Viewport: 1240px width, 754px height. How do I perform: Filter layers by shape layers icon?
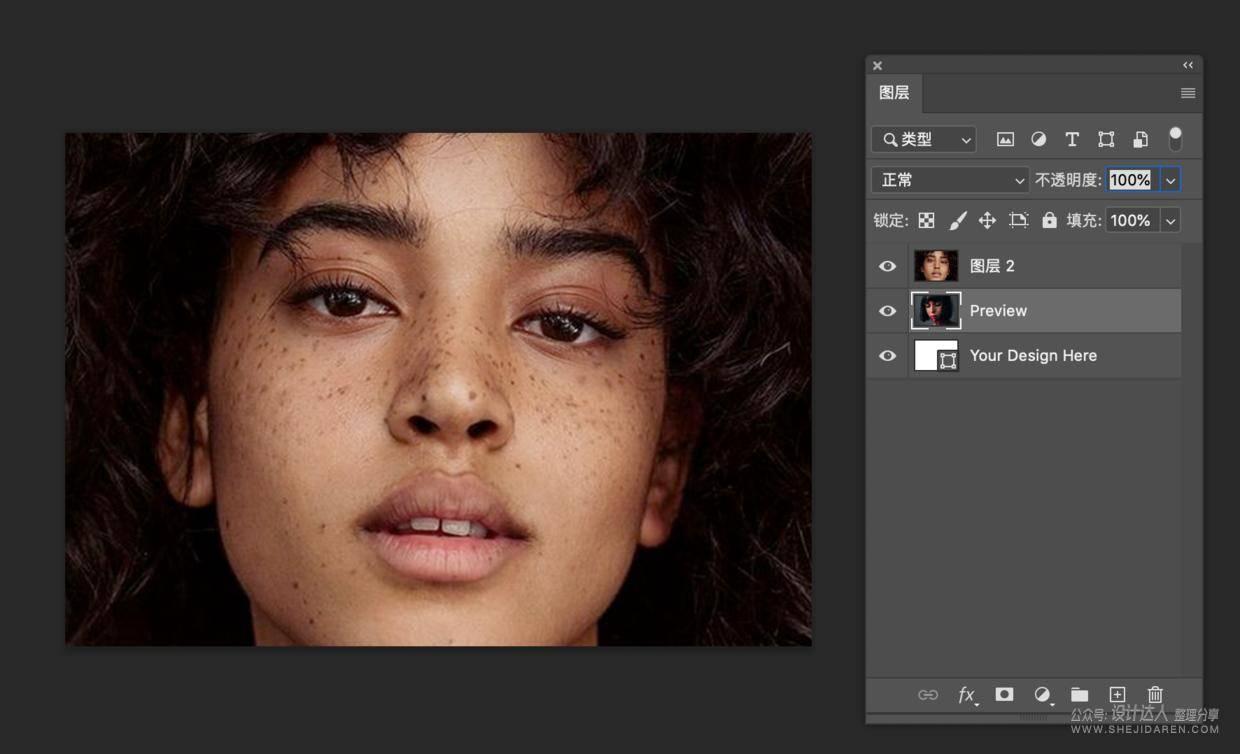[1106, 140]
